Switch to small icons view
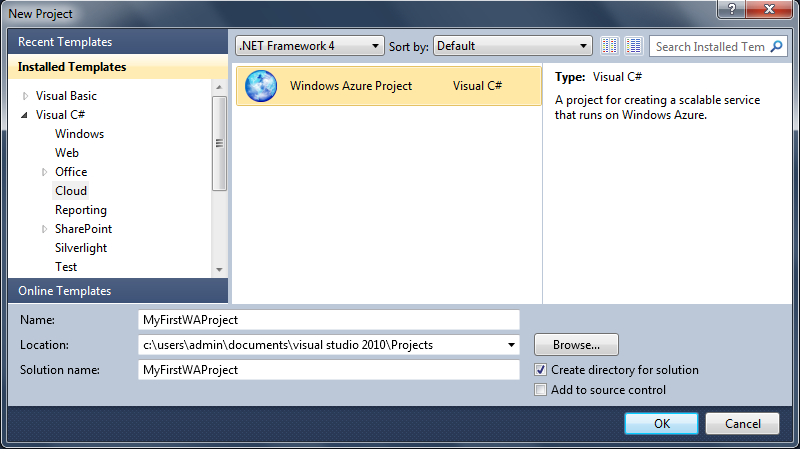800x449 pixels. click(x=611, y=46)
